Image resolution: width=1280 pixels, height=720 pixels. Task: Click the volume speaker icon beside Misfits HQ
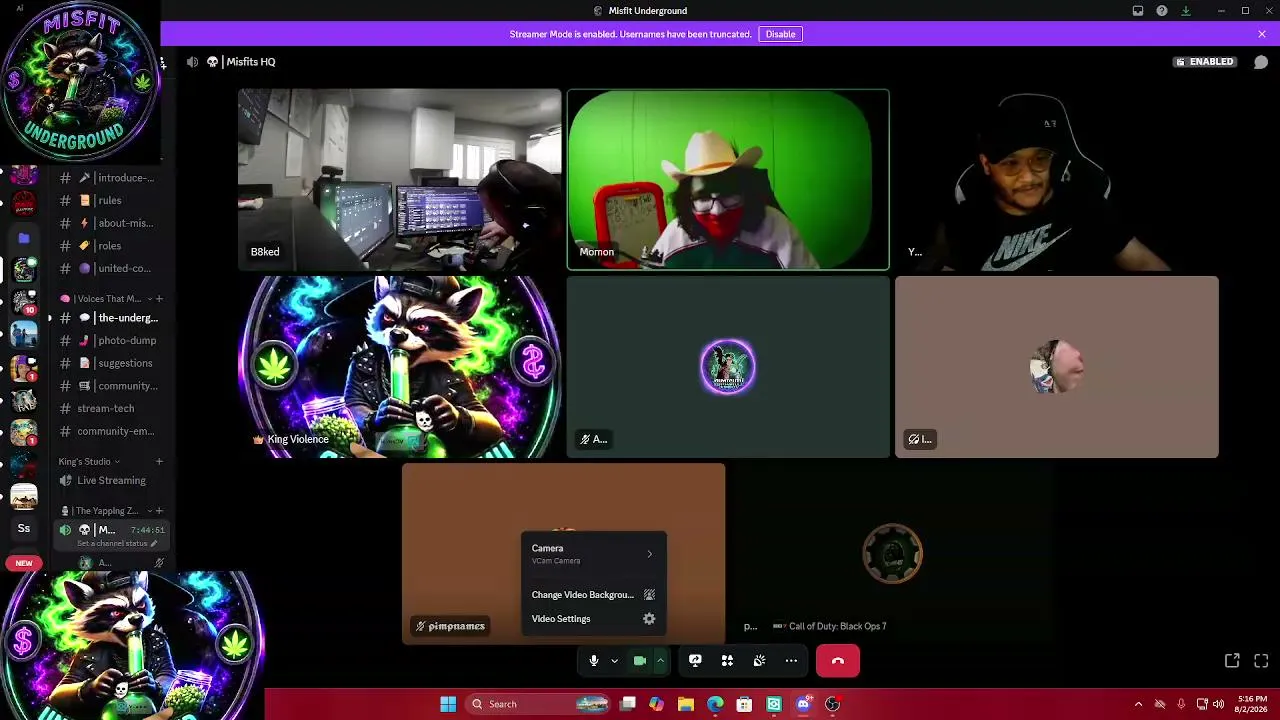(x=192, y=62)
